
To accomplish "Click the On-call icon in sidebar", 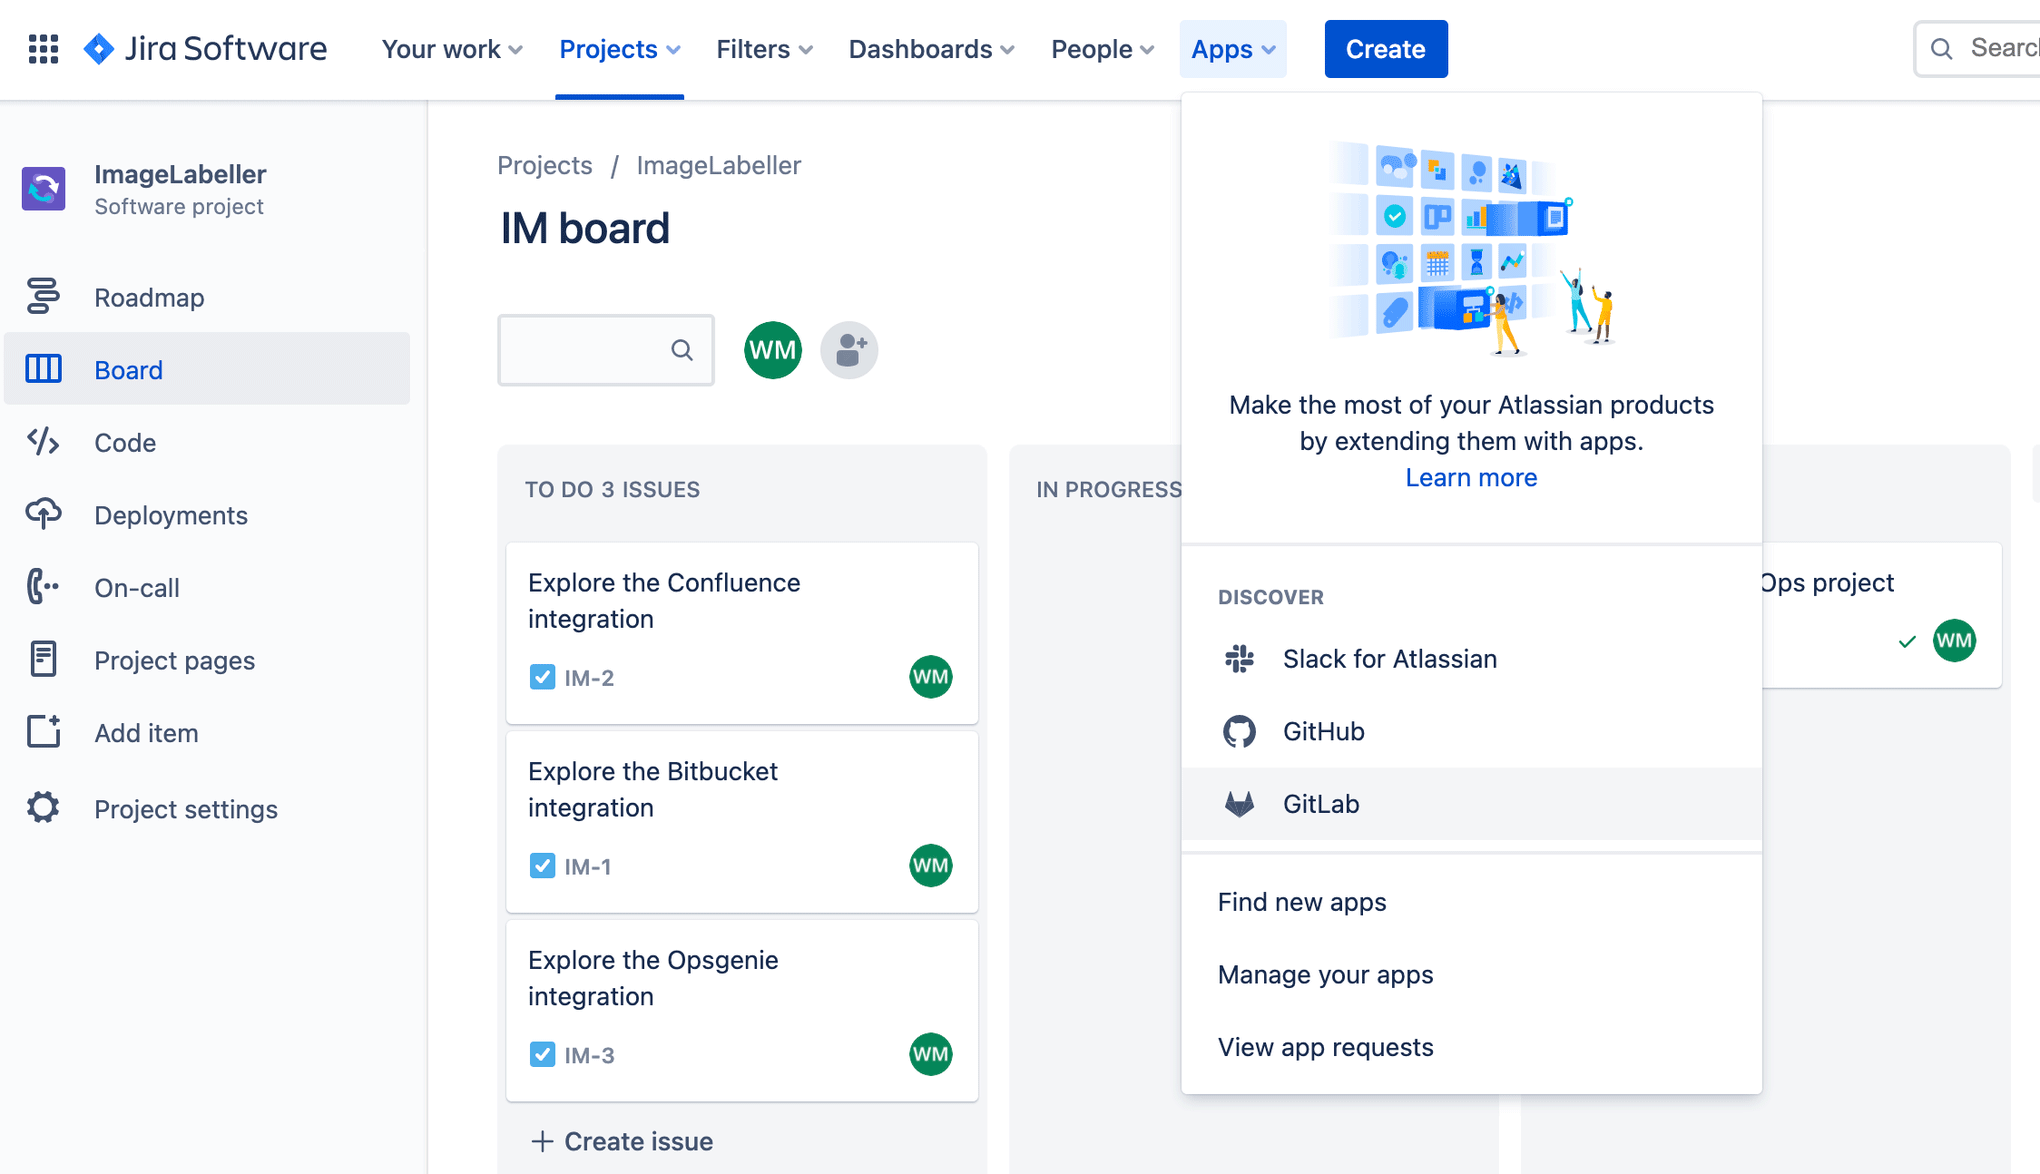I will [x=42, y=587].
